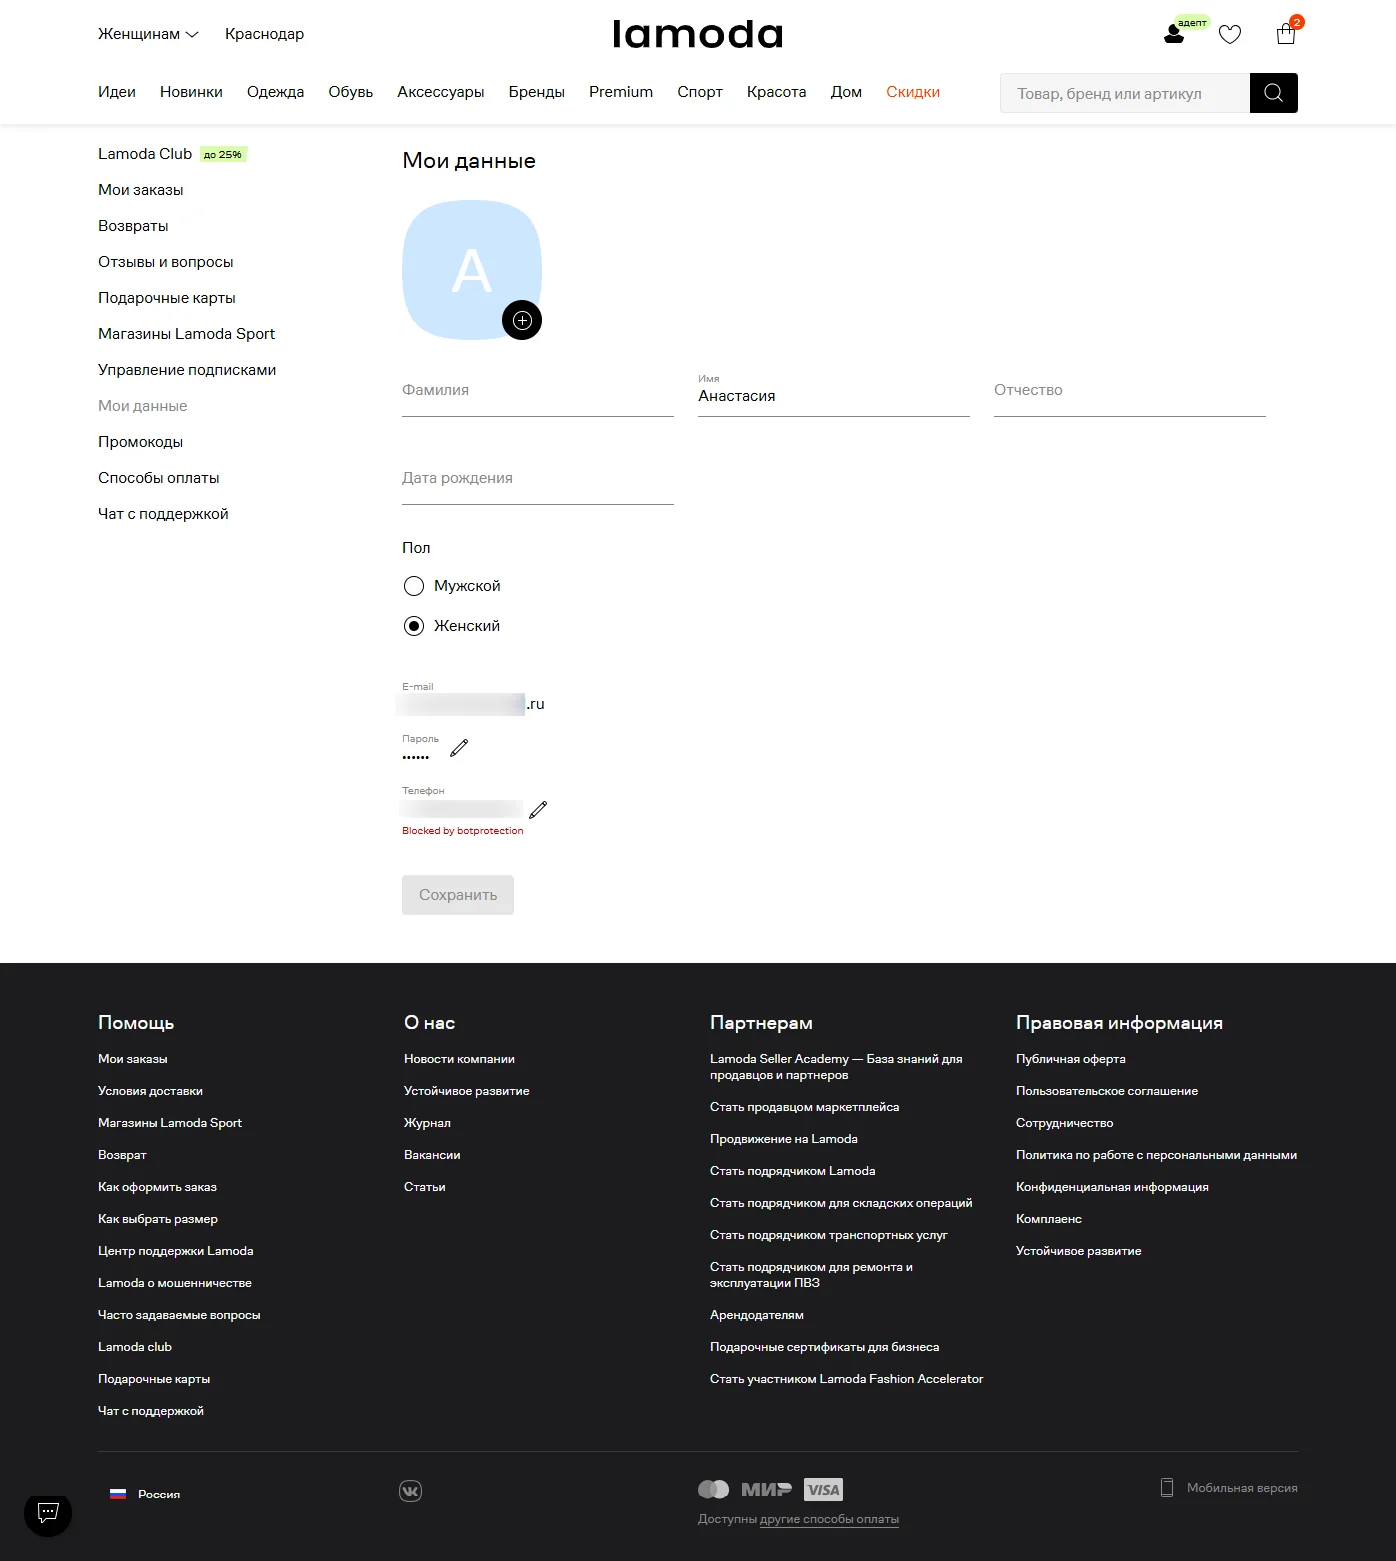Focus the Дата рождения field
The width and height of the screenshot is (1396, 1561).
pyautogui.click(x=538, y=480)
